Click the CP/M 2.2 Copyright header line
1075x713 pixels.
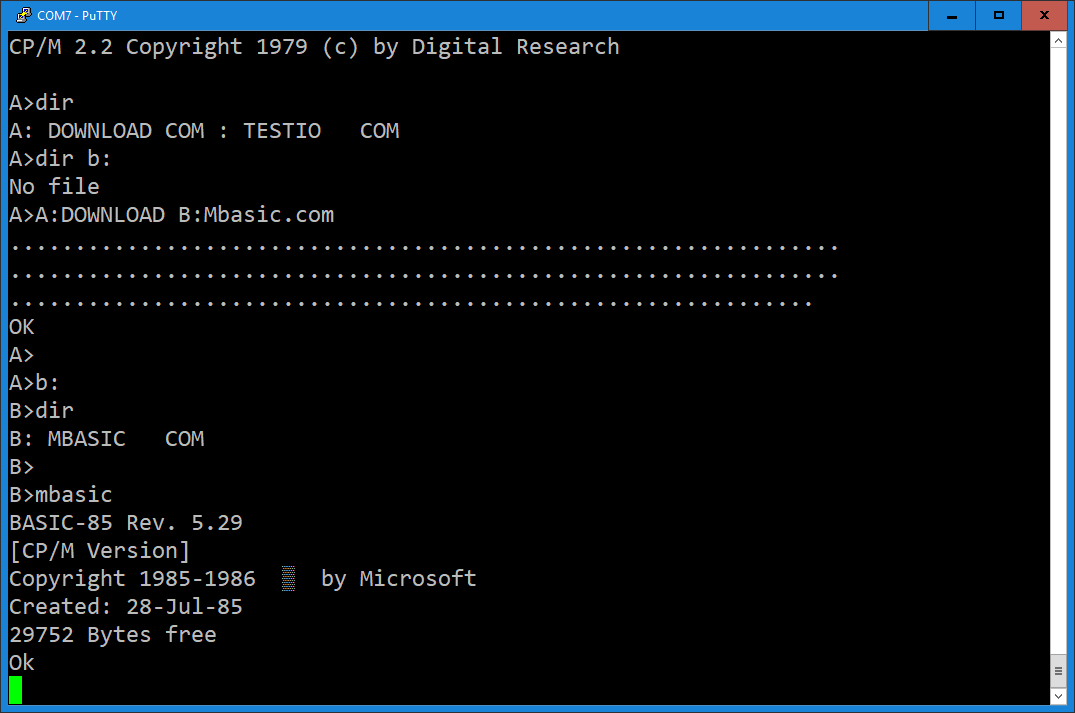[314, 47]
